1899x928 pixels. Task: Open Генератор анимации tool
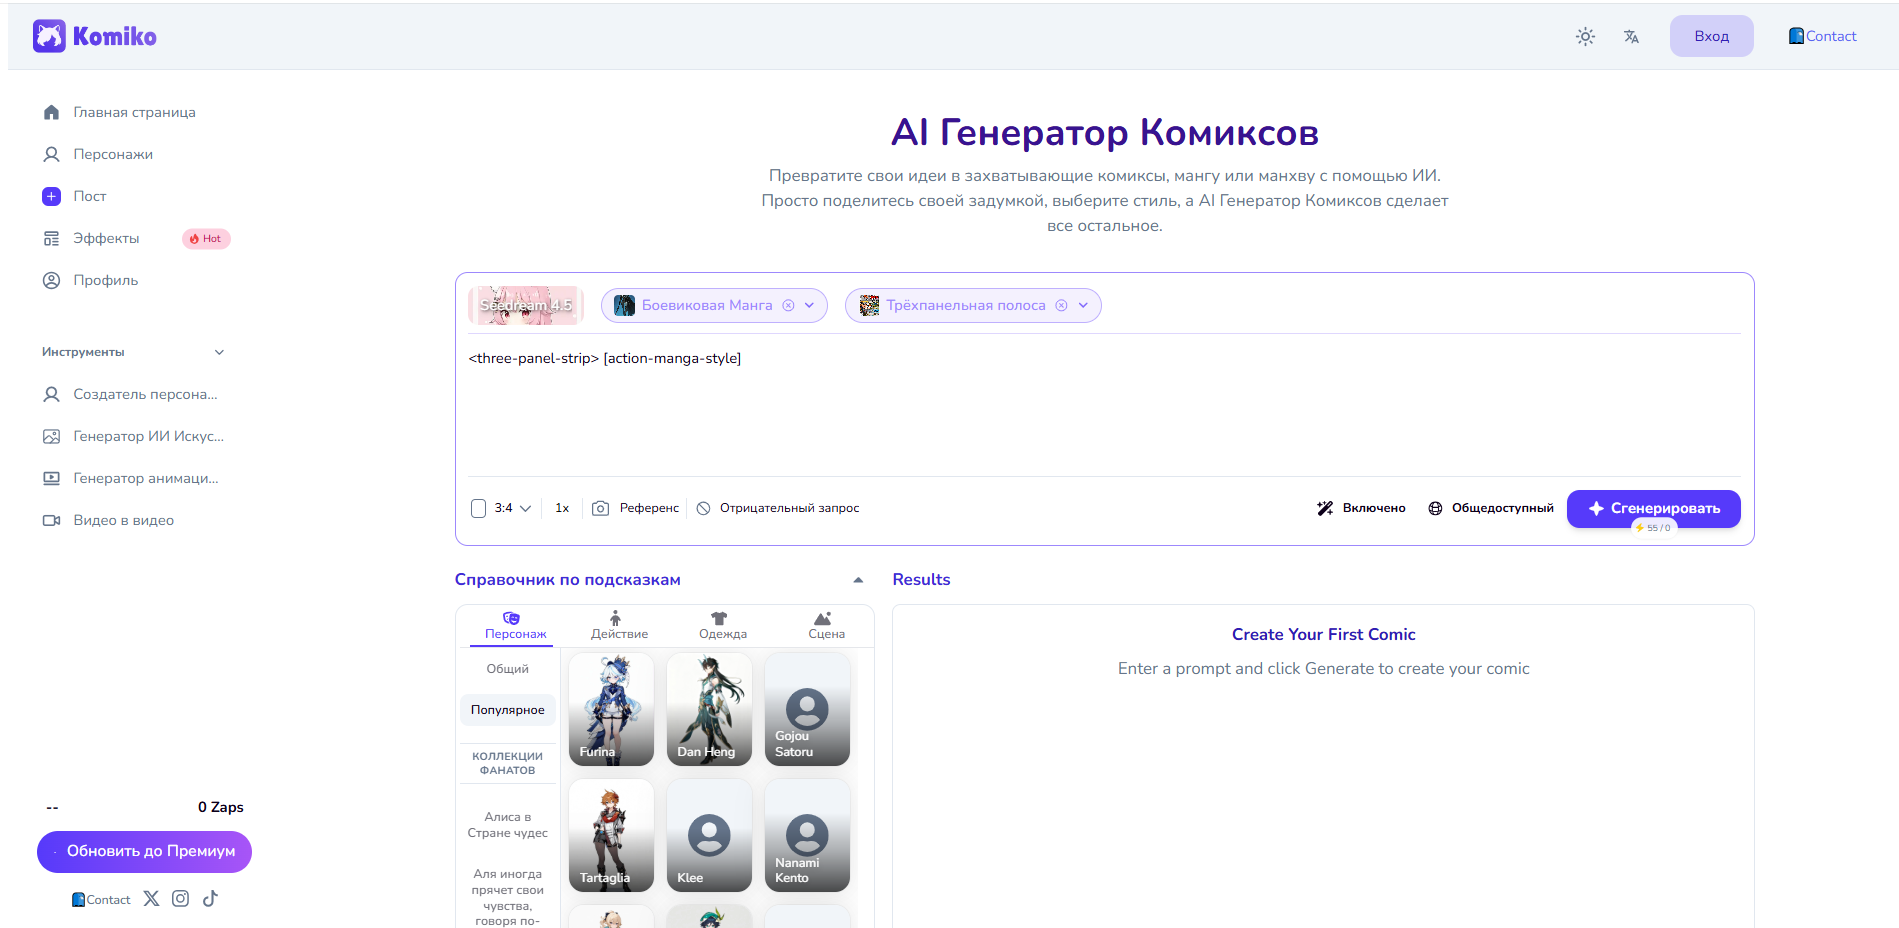(x=131, y=478)
